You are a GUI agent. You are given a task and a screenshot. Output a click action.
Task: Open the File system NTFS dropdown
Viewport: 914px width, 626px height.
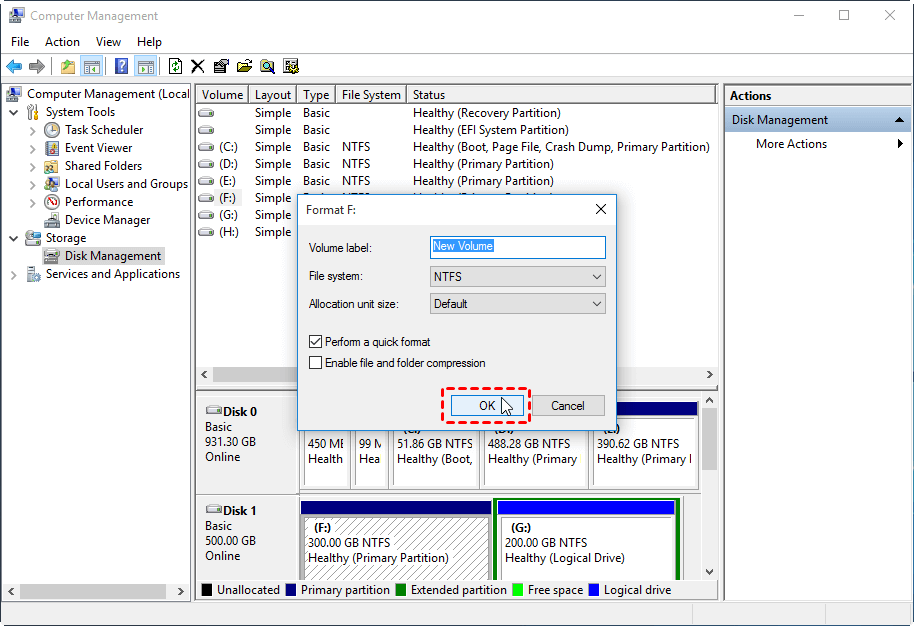tap(518, 276)
